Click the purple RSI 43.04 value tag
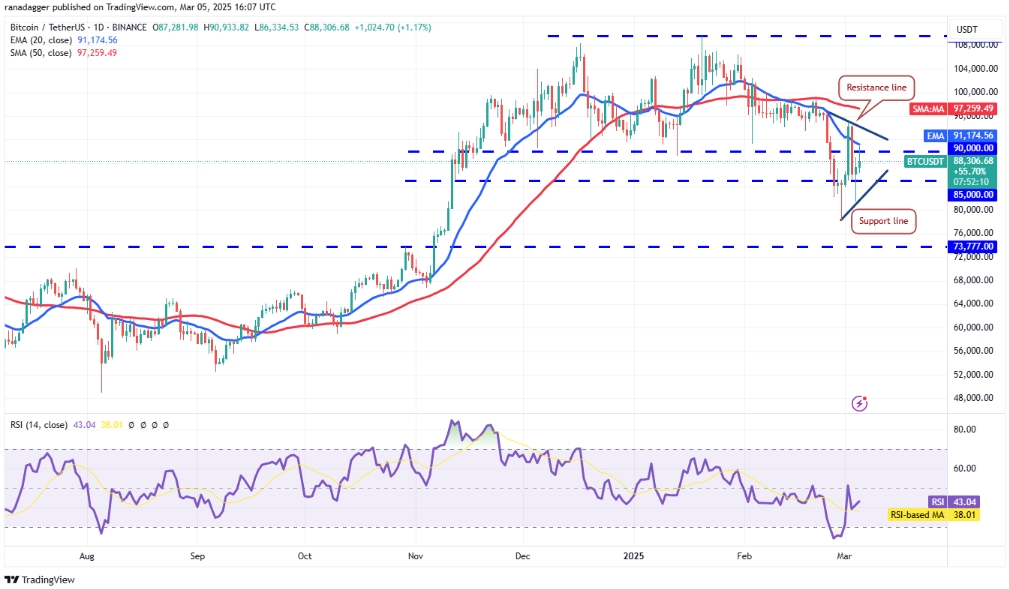This screenshot has height=589, width=1009. point(954,502)
